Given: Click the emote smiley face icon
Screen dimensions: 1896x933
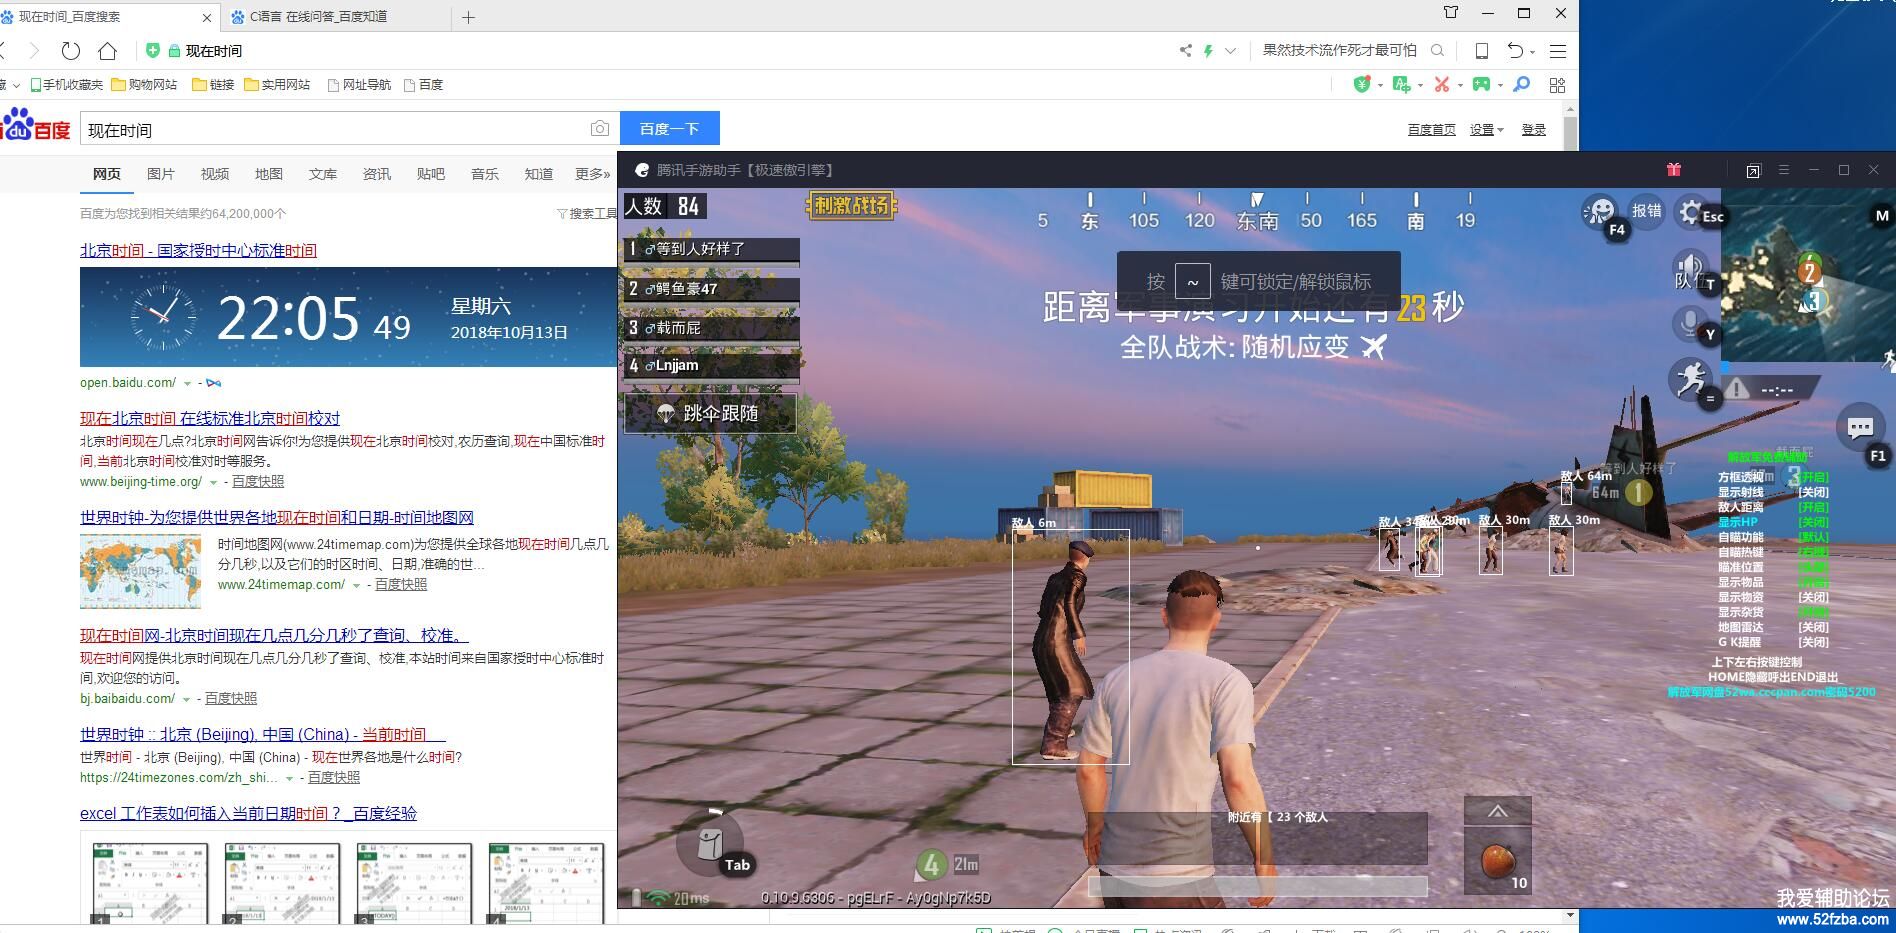Looking at the screenshot, I should [x=1600, y=212].
